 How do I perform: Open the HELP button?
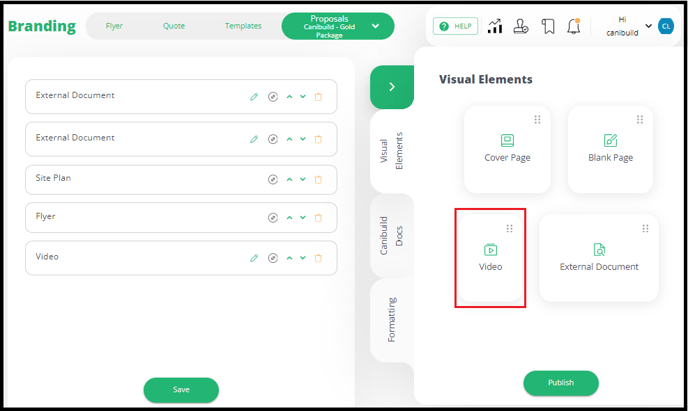[455, 26]
